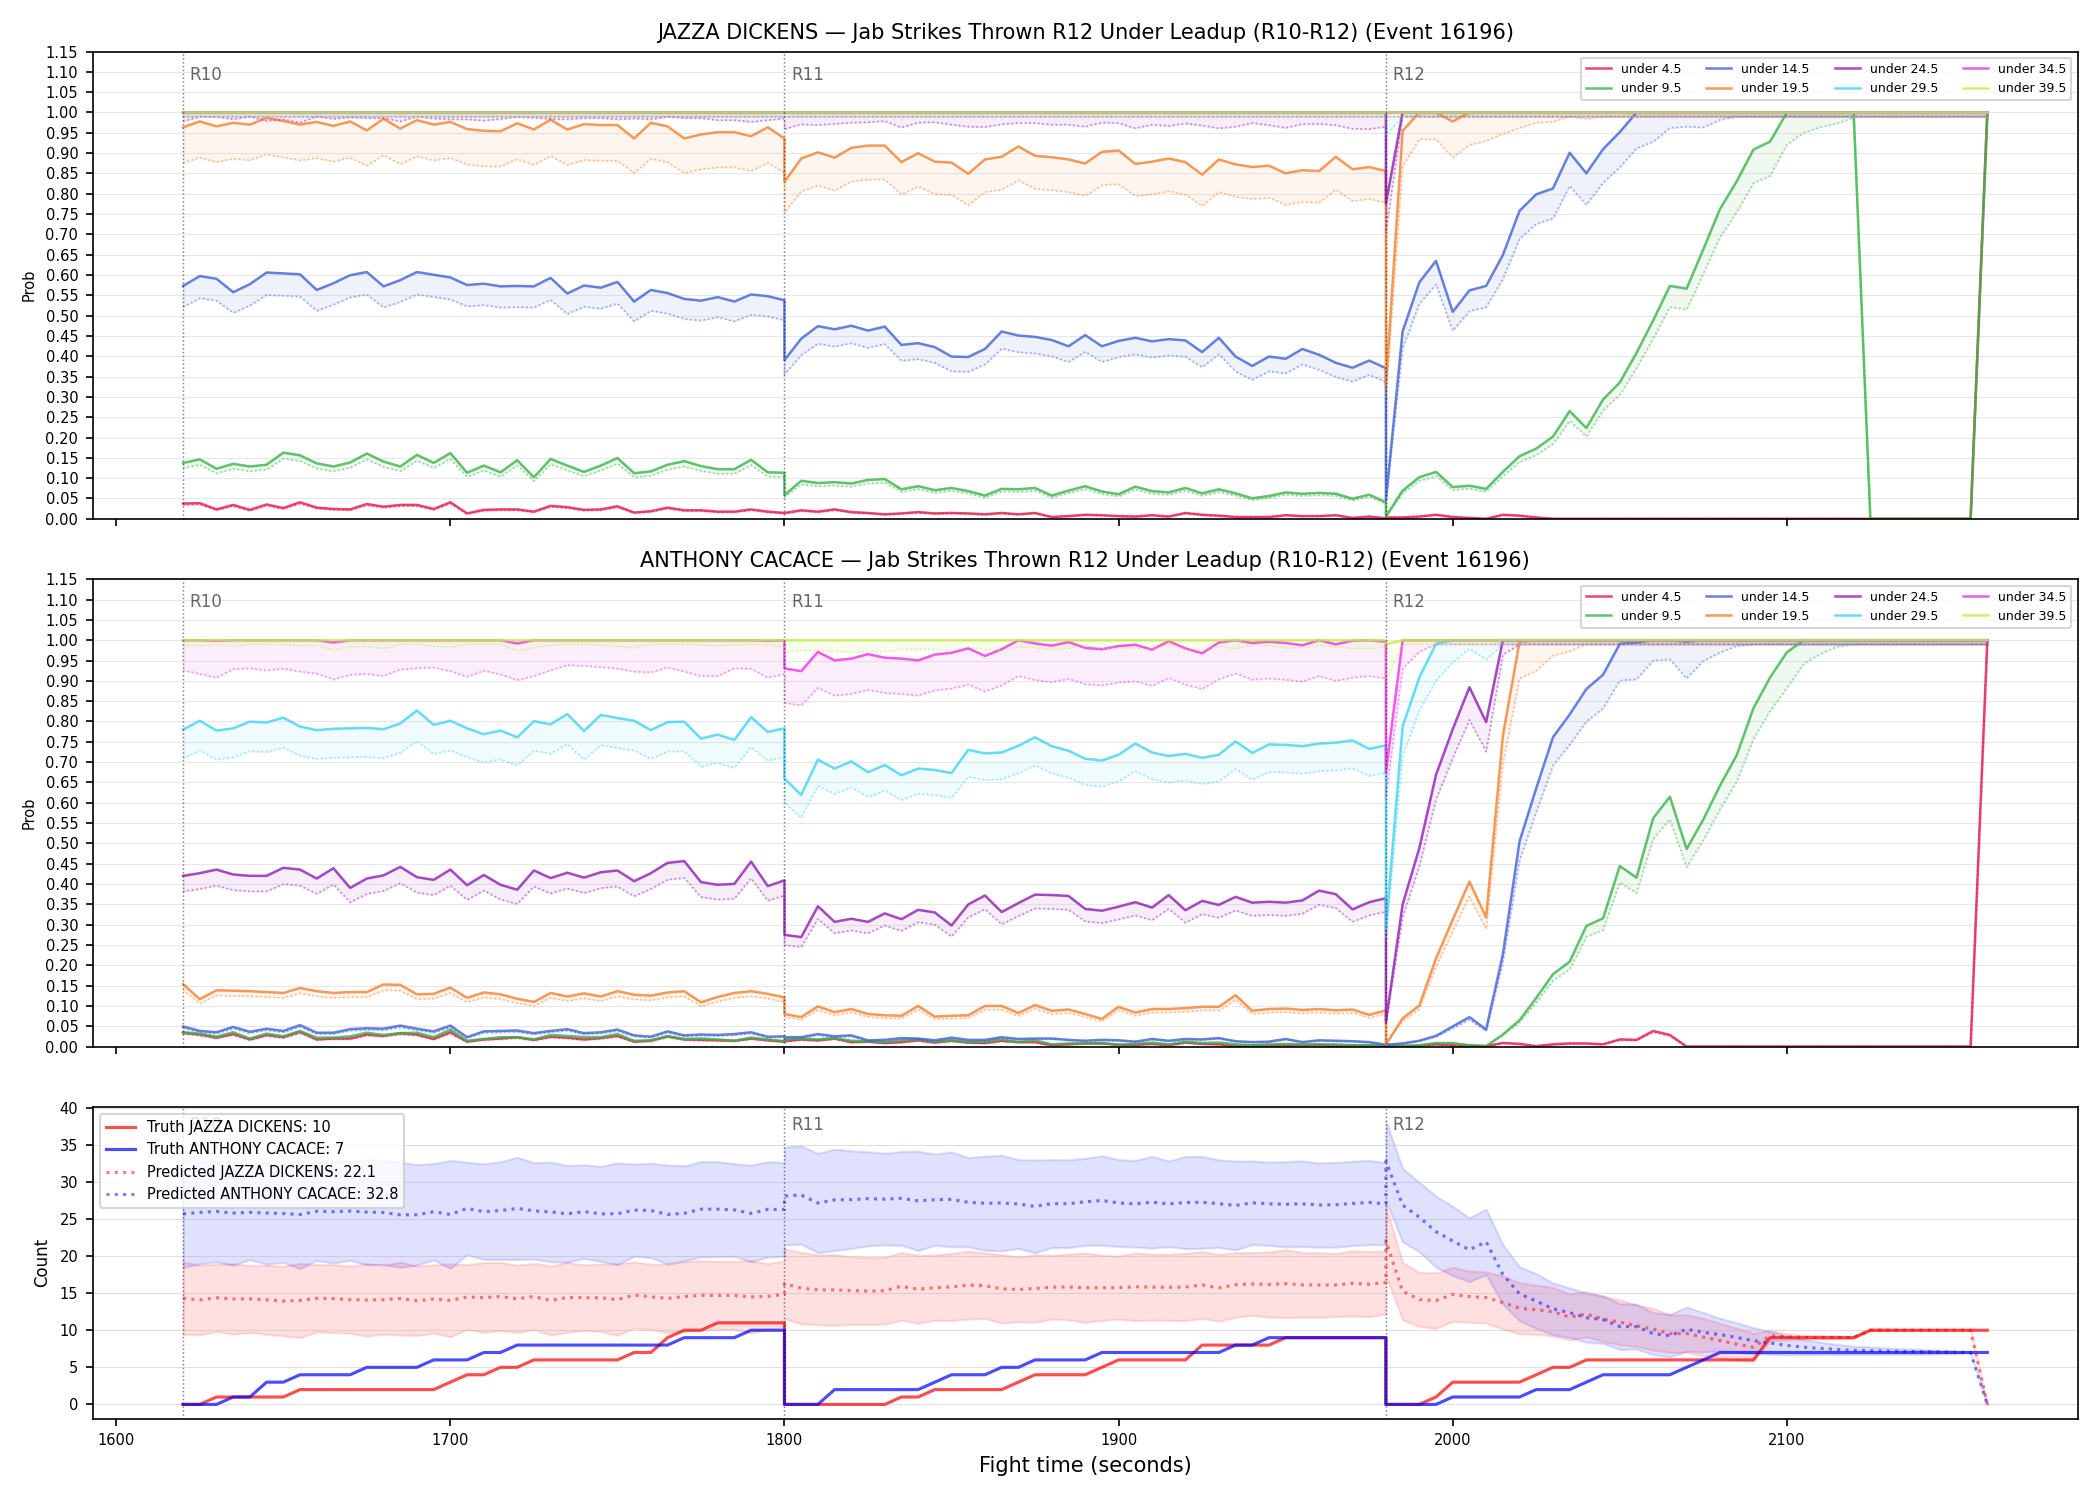Click the 1900 x-axis tick label
The height and width of the screenshot is (1500, 2100).
pos(1118,1439)
